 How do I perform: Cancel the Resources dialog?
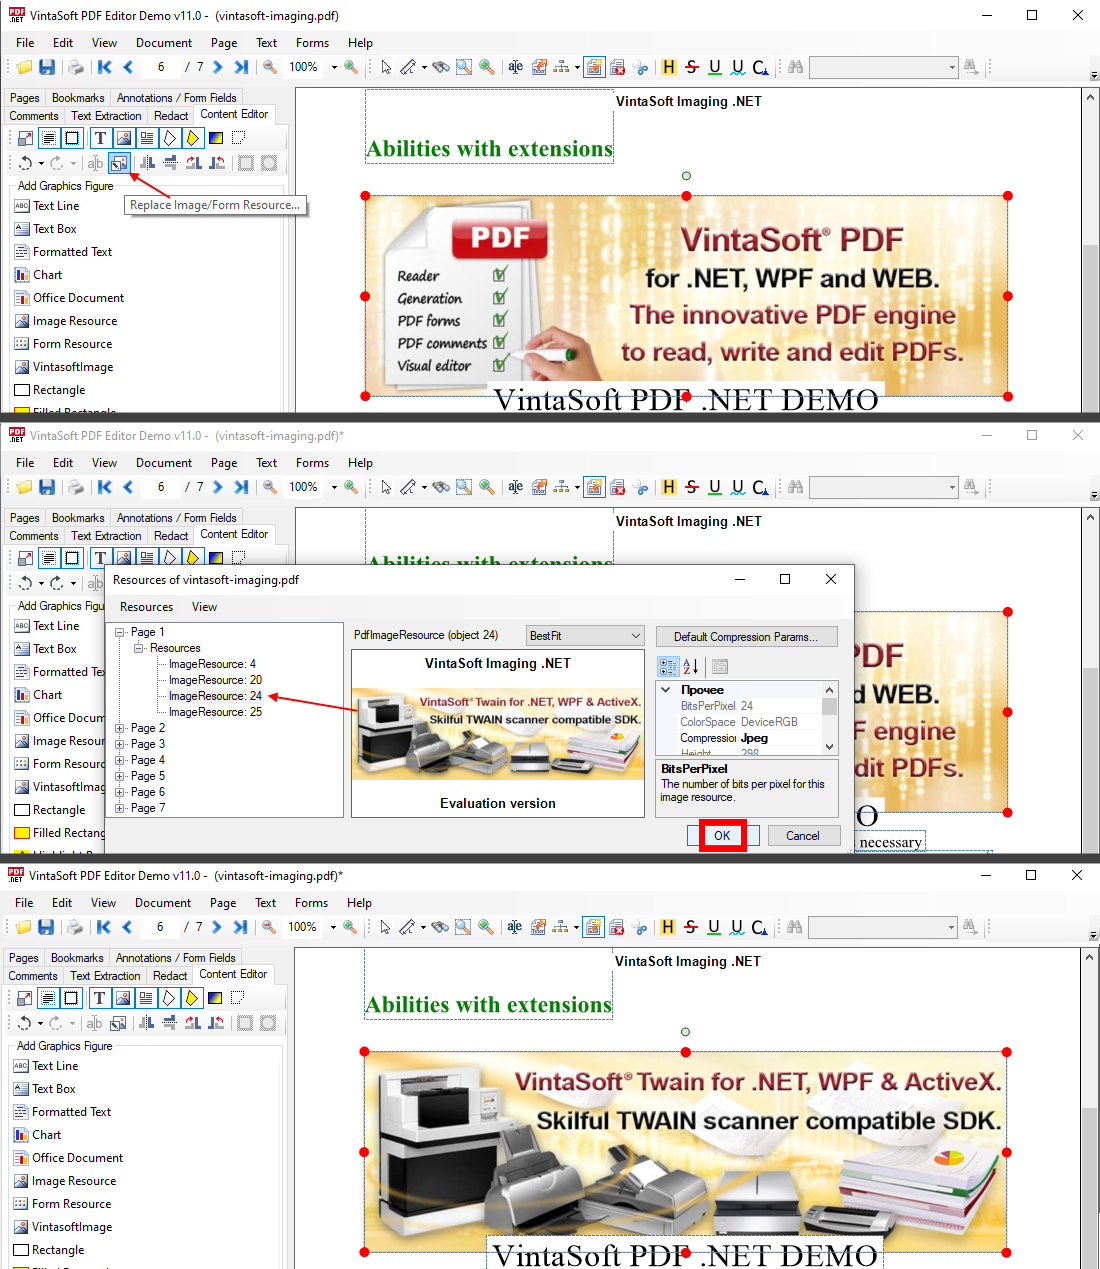pos(802,836)
